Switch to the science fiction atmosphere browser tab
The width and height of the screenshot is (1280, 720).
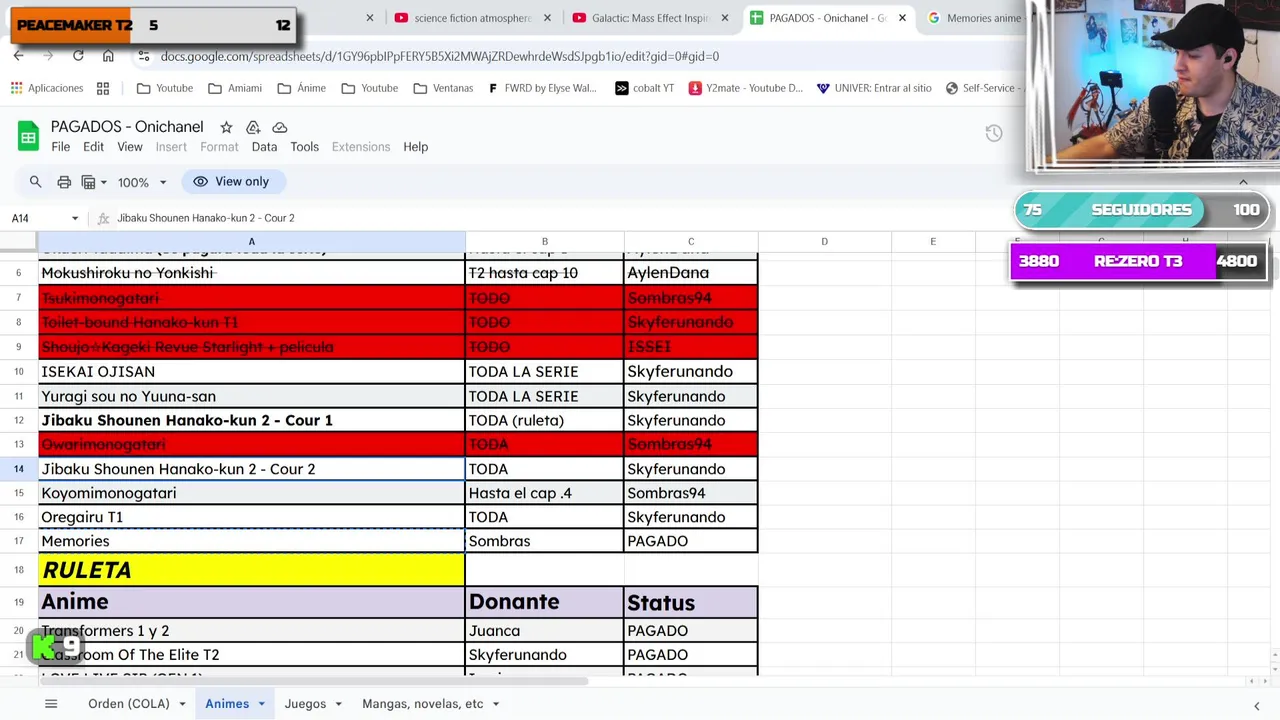473,18
